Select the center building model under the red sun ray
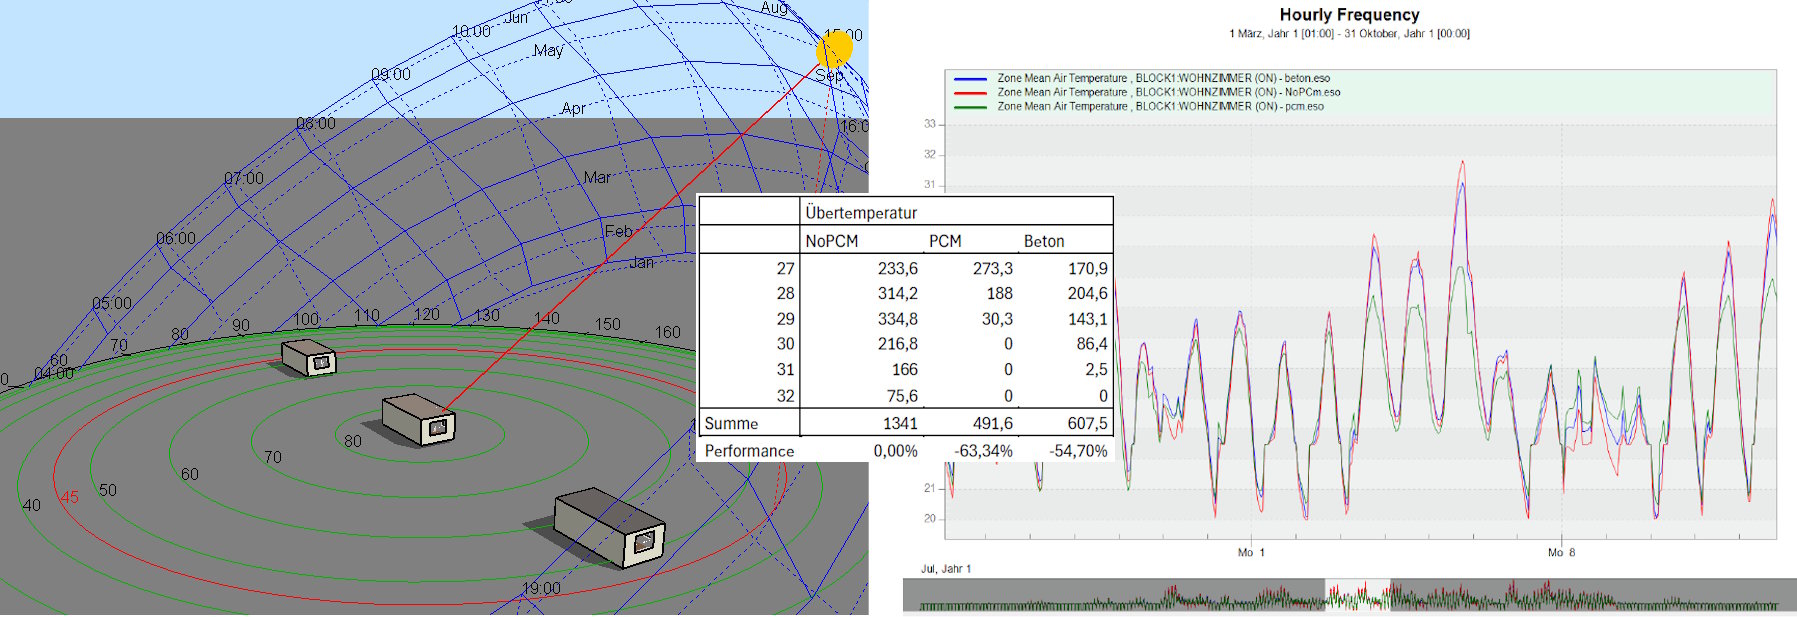Viewport: 1797px width, 617px height. (x=419, y=419)
